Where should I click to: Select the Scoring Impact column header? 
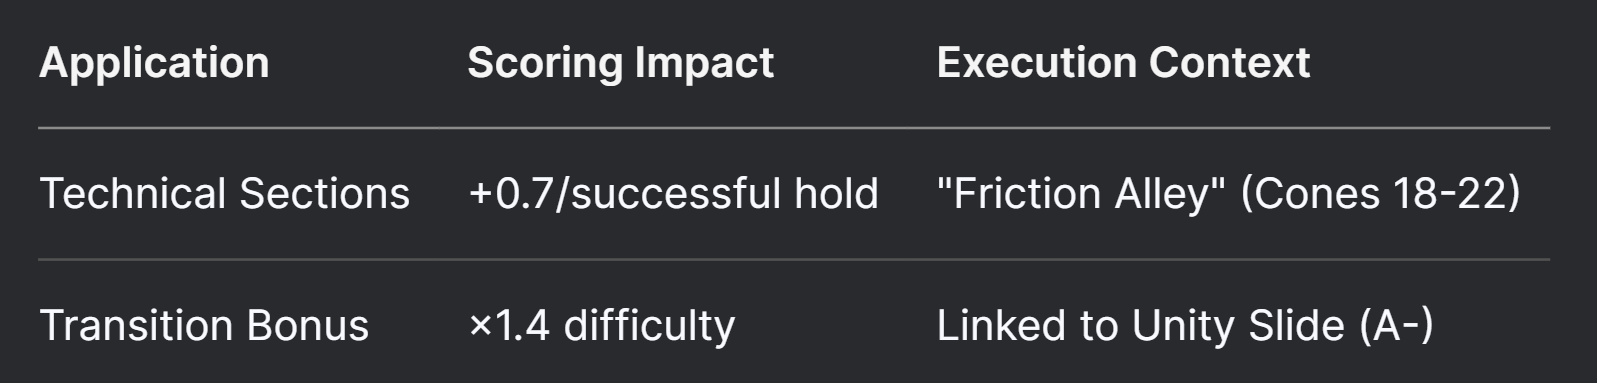click(x=620, y=63)
